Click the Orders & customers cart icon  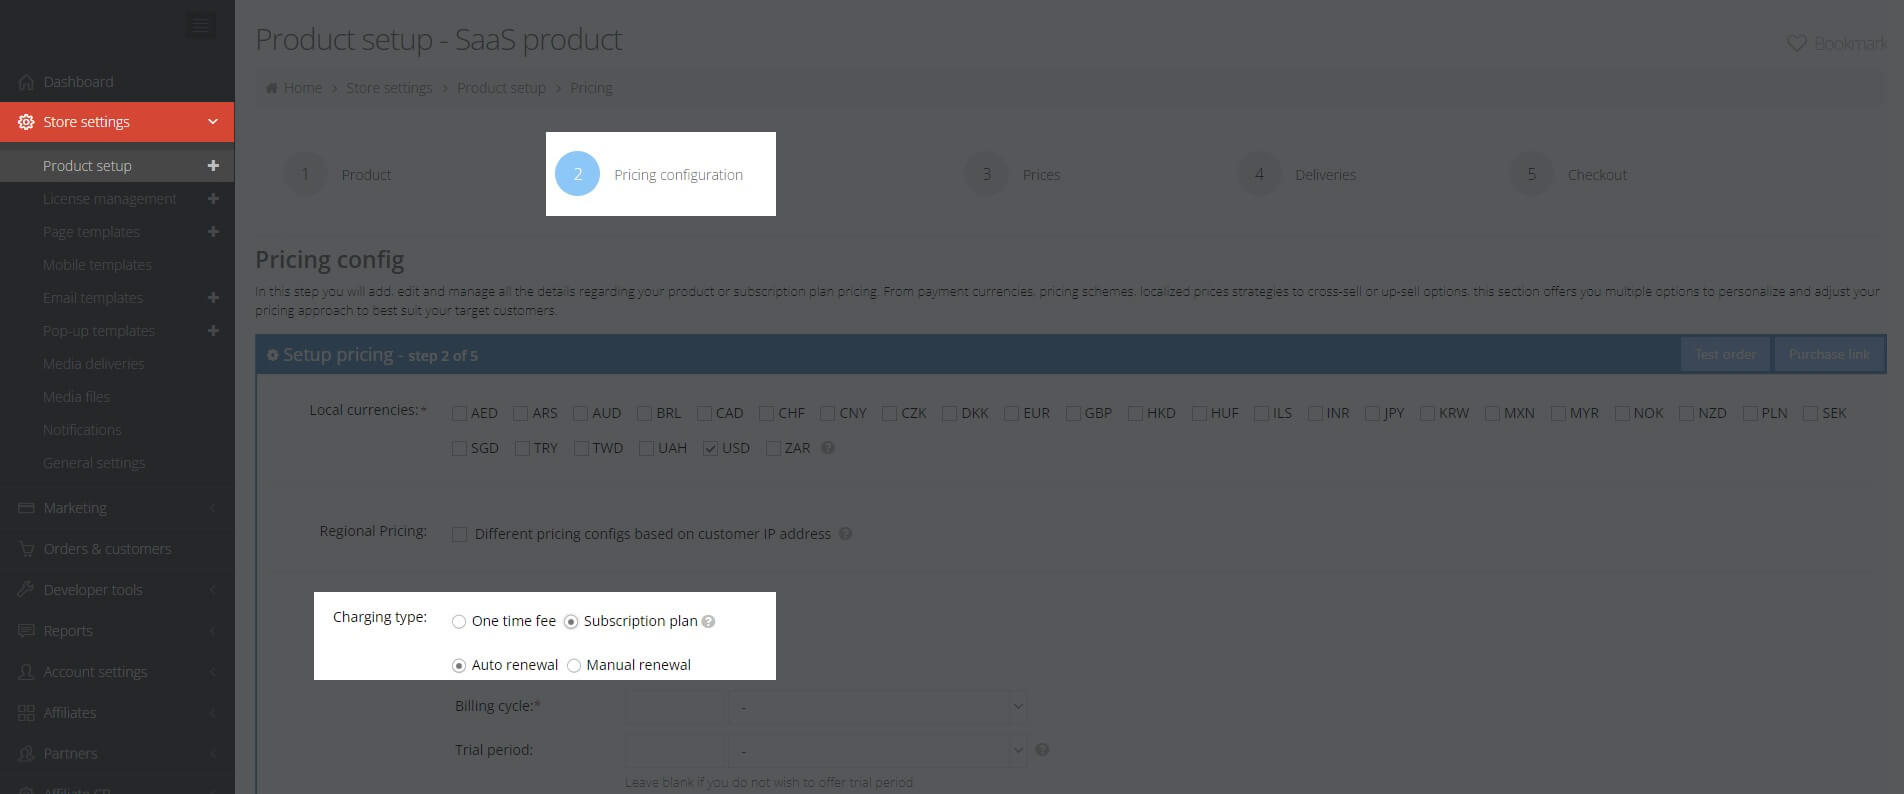click(26, 549)
